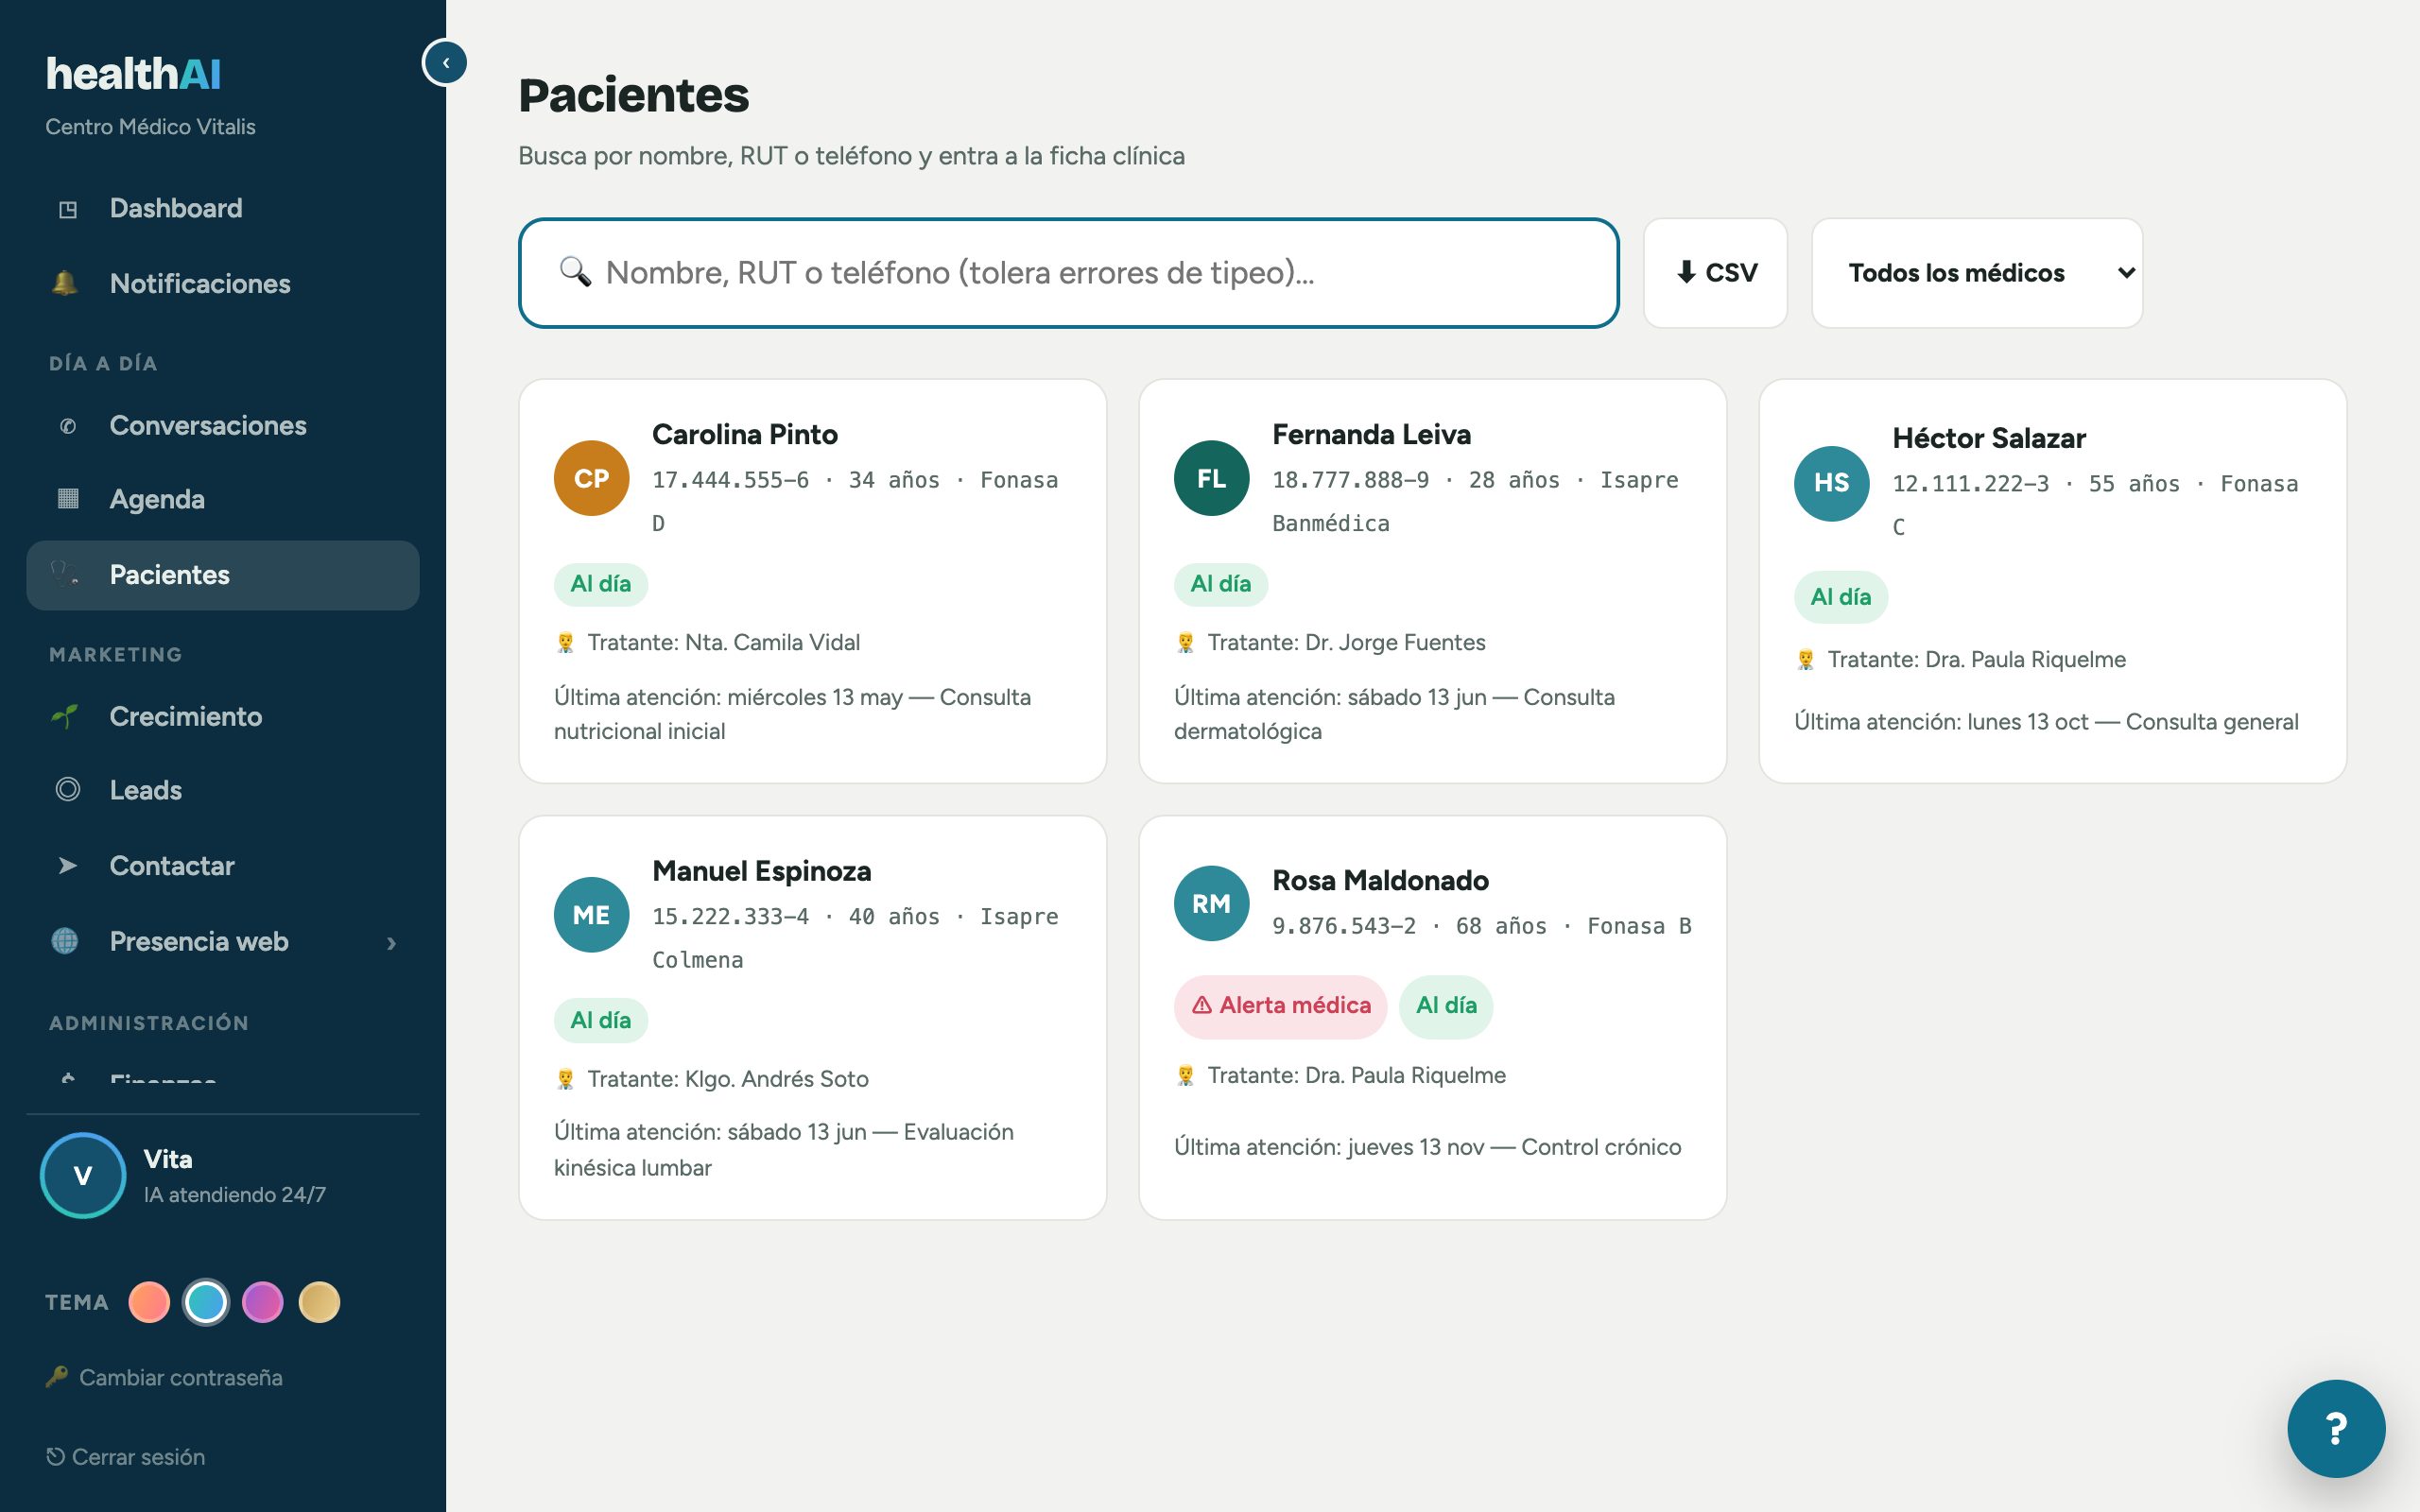Click 'Tratante: Nta. Camila Vidal' text

pyautogui.click(x=723, y=643)
